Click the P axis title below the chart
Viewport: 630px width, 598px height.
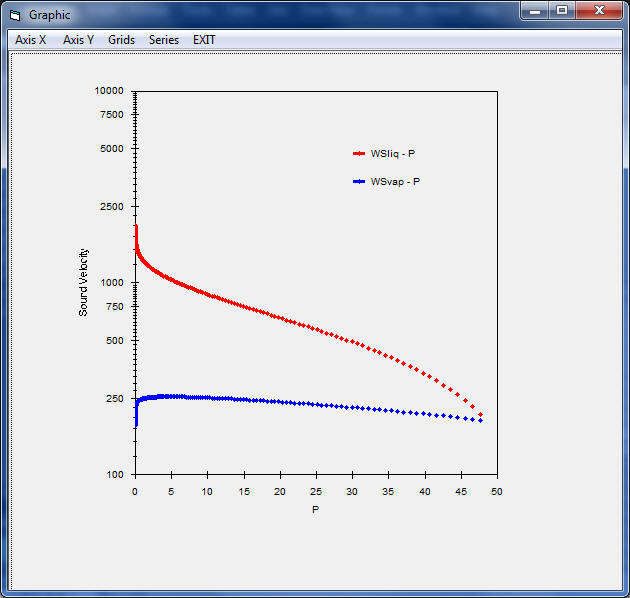(x=315, y=509)
